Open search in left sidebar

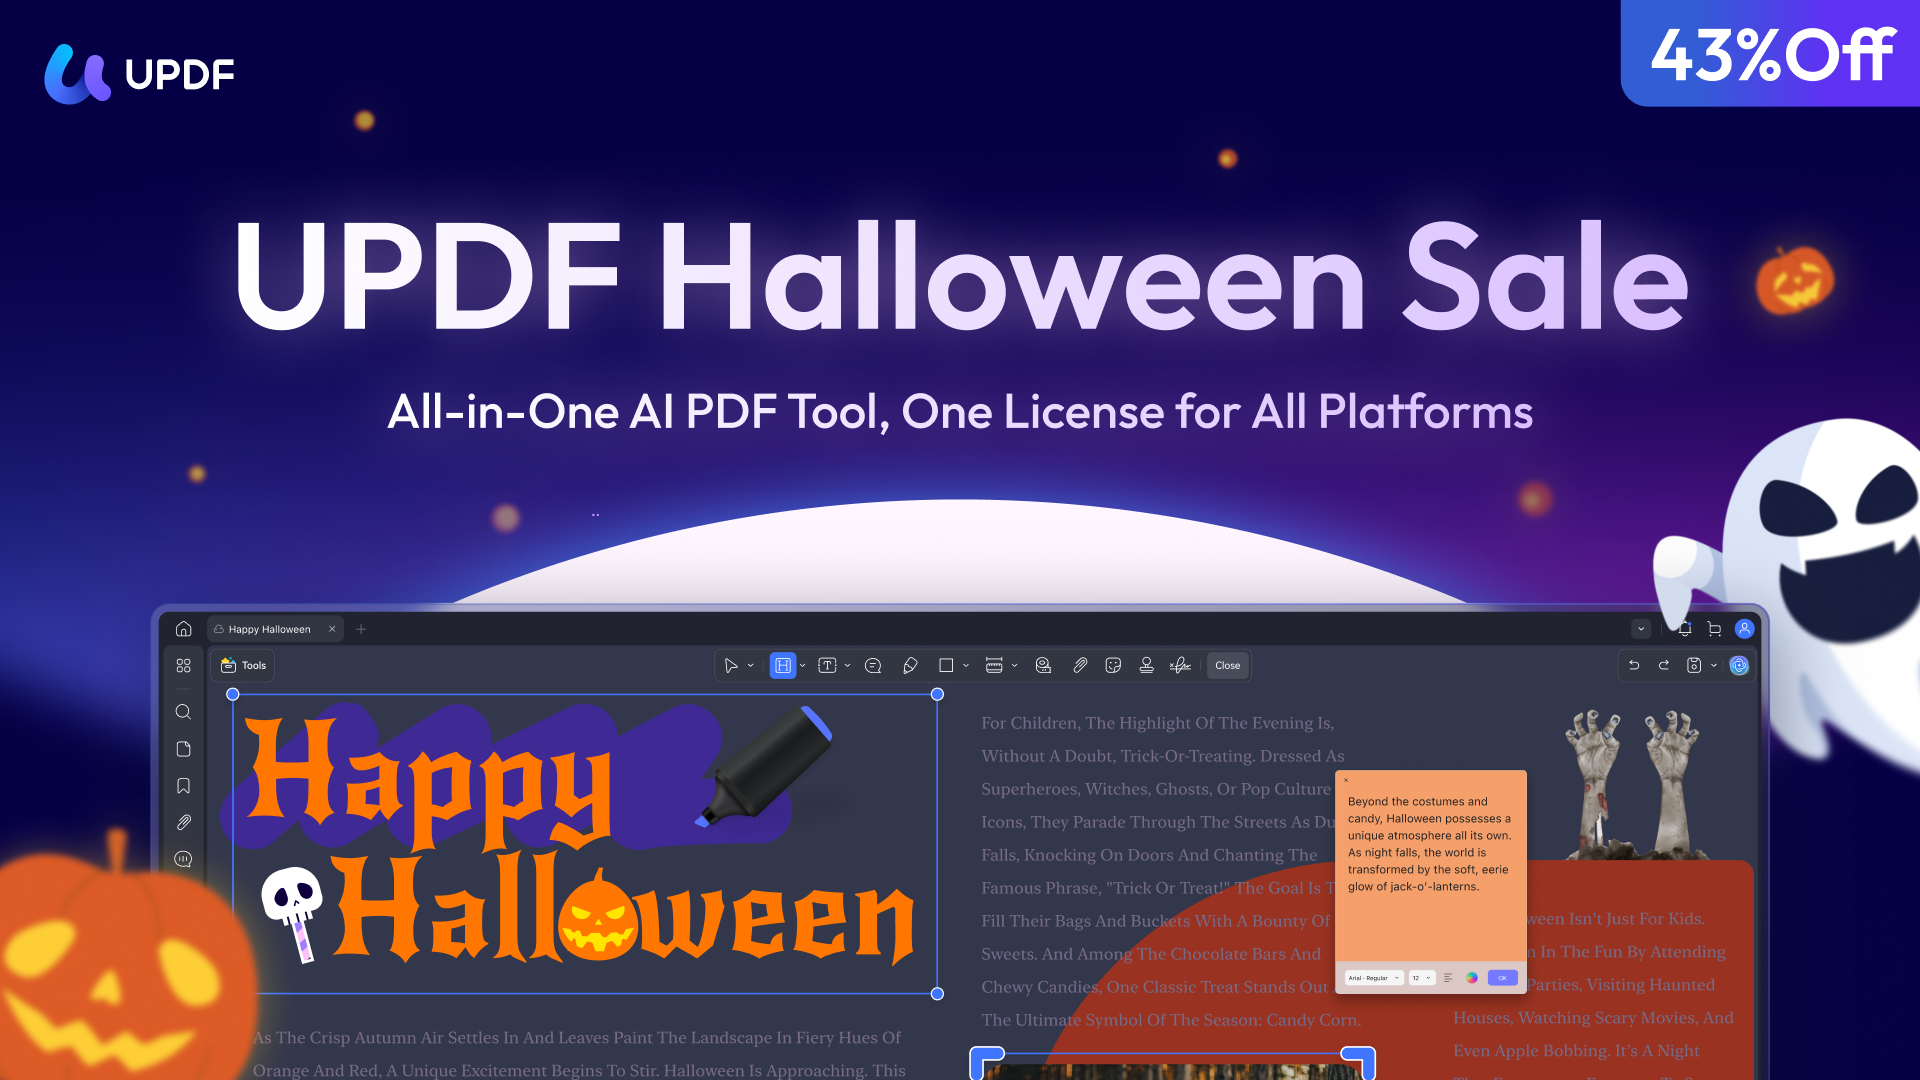tap(183, 712)
